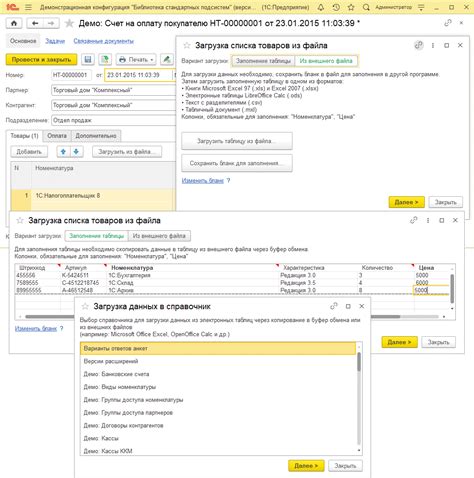Click 'Изменить бланк' link in upper dialog
The height and width of the screenshot is (478, 474).
pos(203,181)
